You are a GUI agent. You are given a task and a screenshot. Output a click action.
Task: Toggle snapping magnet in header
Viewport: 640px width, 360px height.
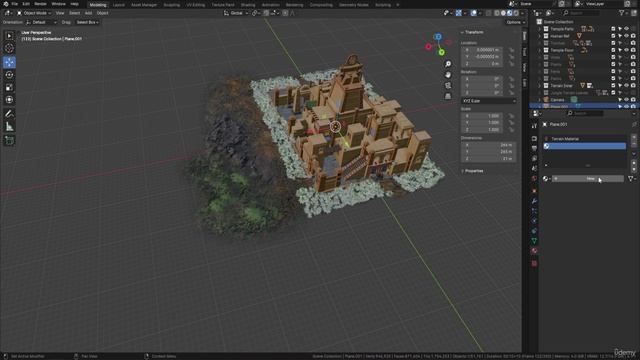click(266, 13)
